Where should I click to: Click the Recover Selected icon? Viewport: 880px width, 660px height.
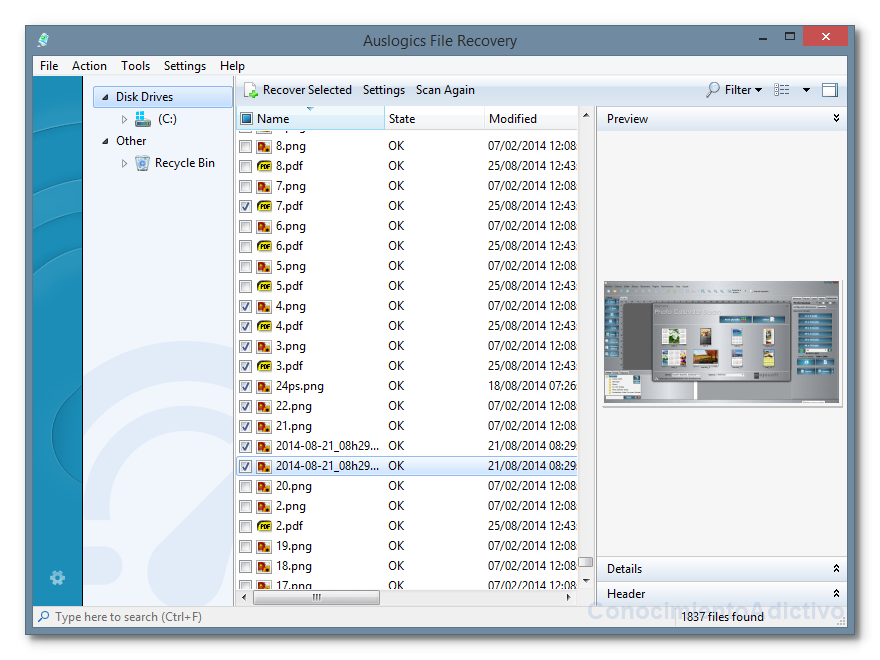coord(251,90)
